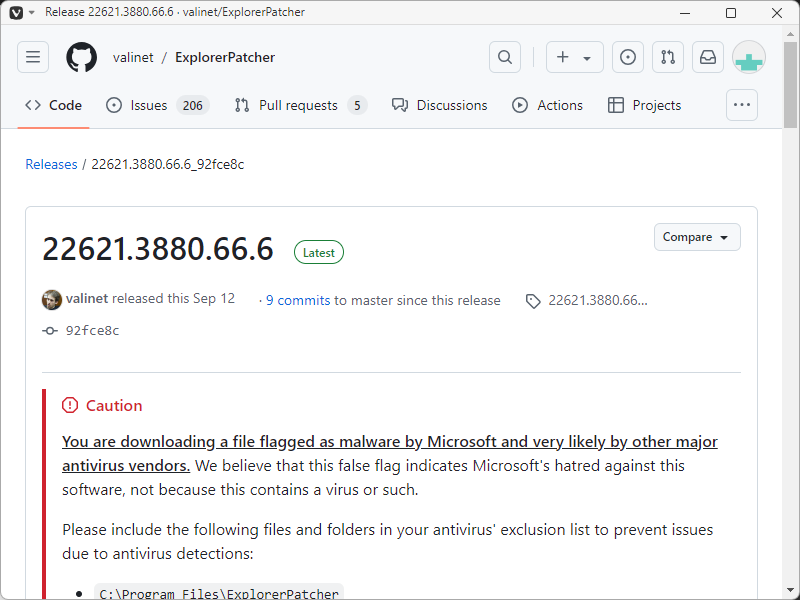Screen dimensions: 800x600
Task: Switch to the Discussions tab
Action: pos(439,105)
